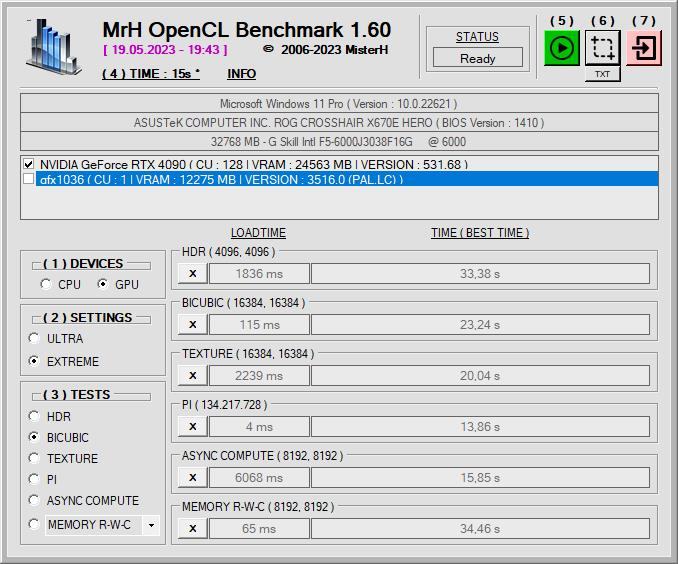This screenshot has width=678, height=564.
Task: Choose the EXTREME setting
Action: (x=34, y=361)
